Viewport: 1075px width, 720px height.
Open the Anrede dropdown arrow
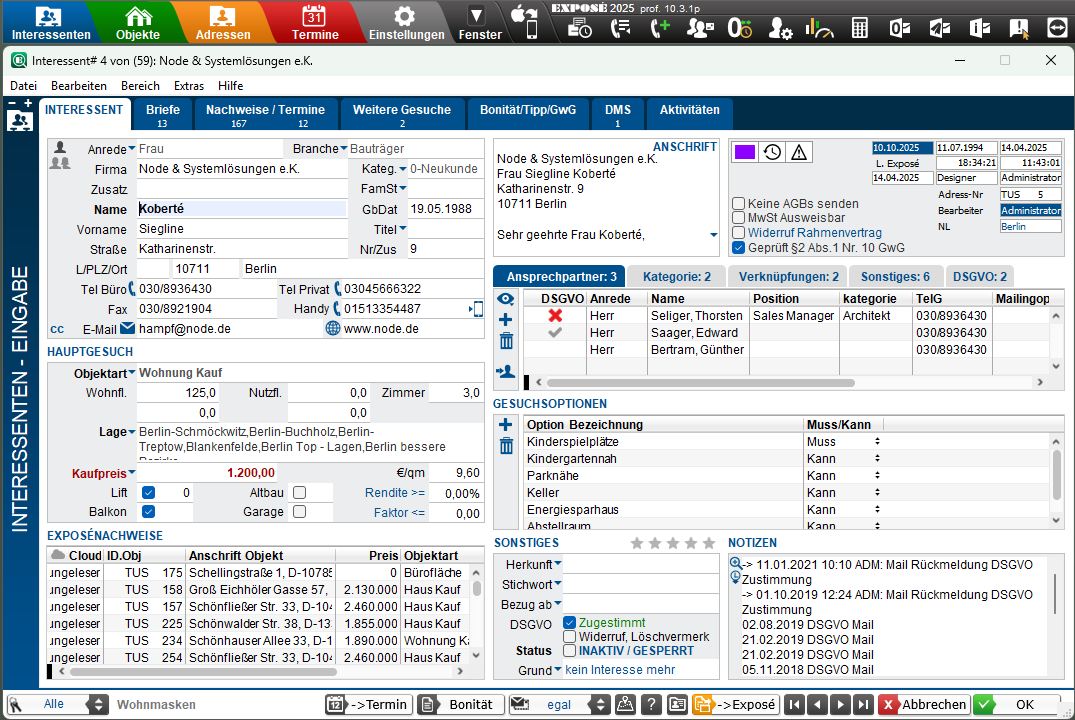click(132, 149)
